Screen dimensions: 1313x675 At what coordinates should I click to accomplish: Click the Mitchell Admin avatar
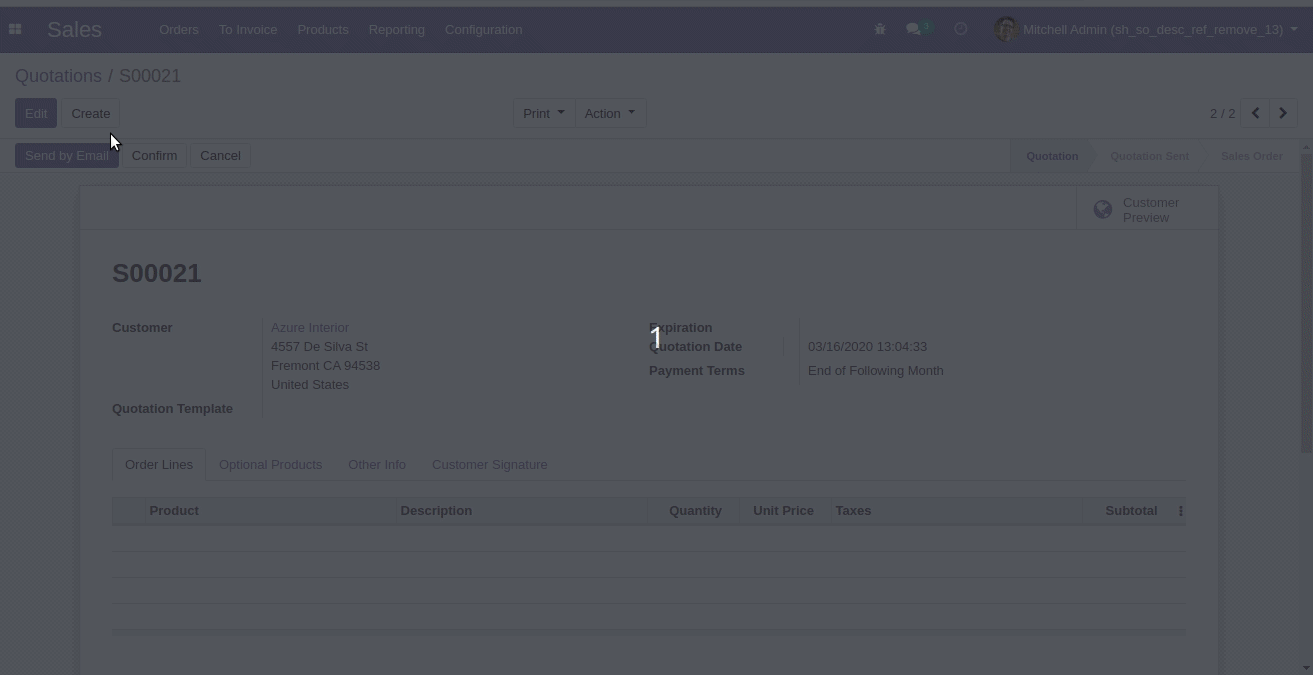coord(1006,29)
